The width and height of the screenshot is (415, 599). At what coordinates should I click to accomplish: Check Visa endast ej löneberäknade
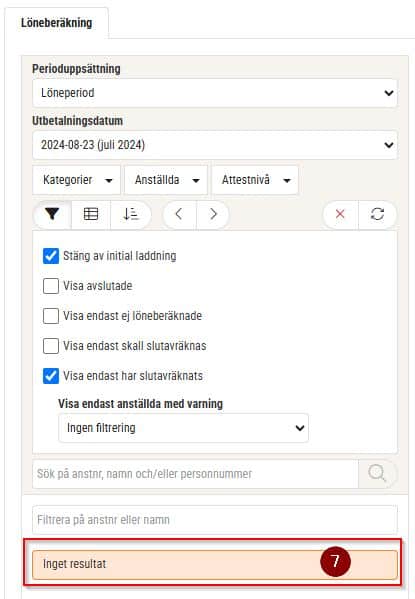pyautogui.click(x=51, y=316)
